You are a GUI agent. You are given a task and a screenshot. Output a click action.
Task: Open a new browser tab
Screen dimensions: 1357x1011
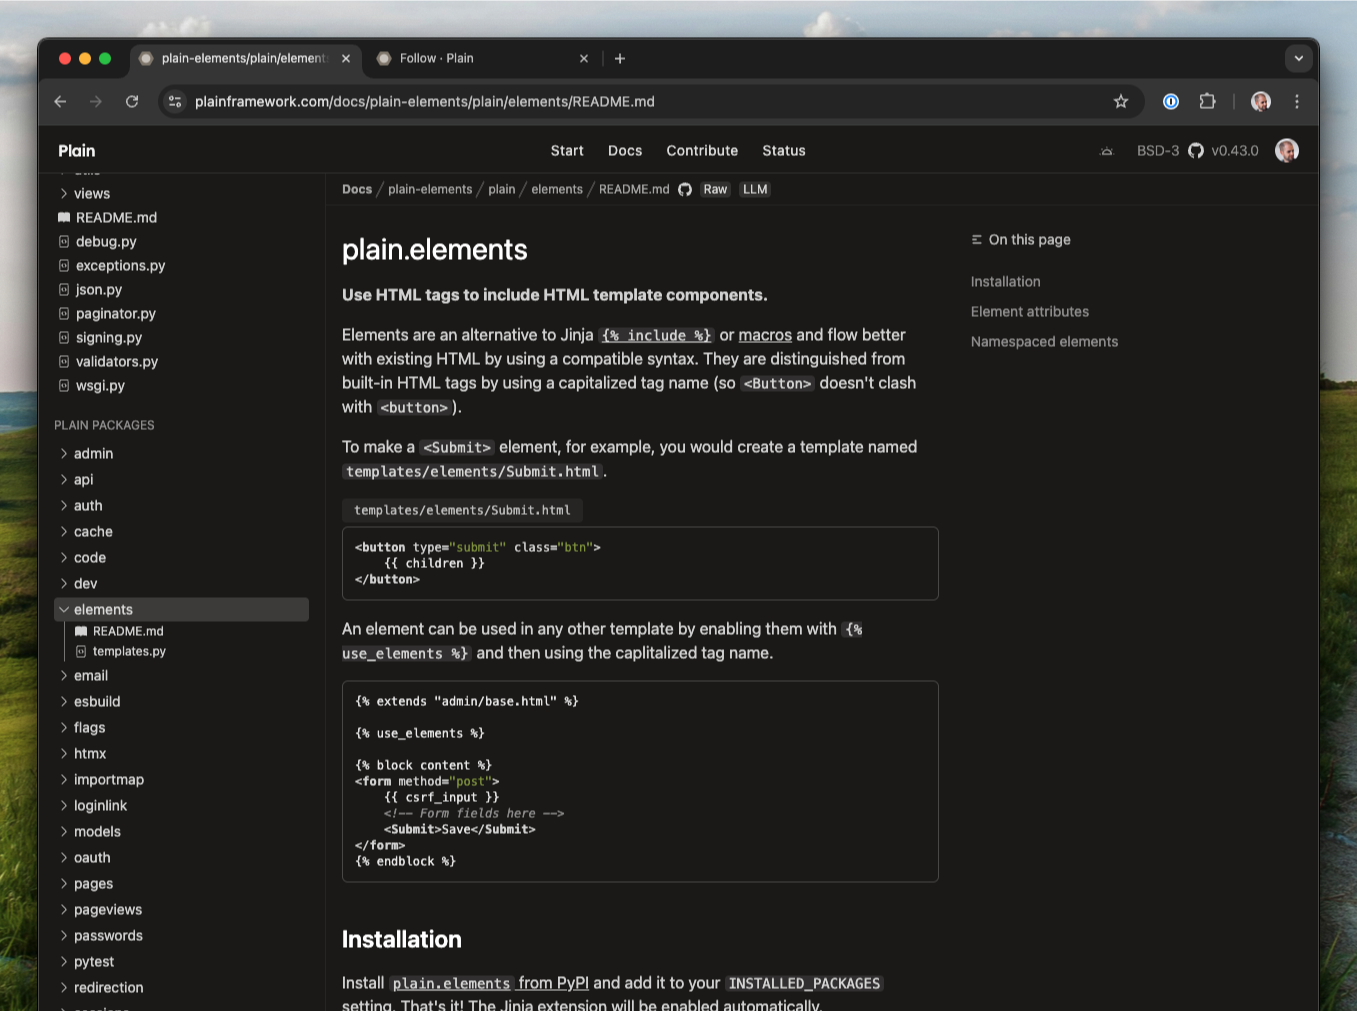(x=620, y=58)
